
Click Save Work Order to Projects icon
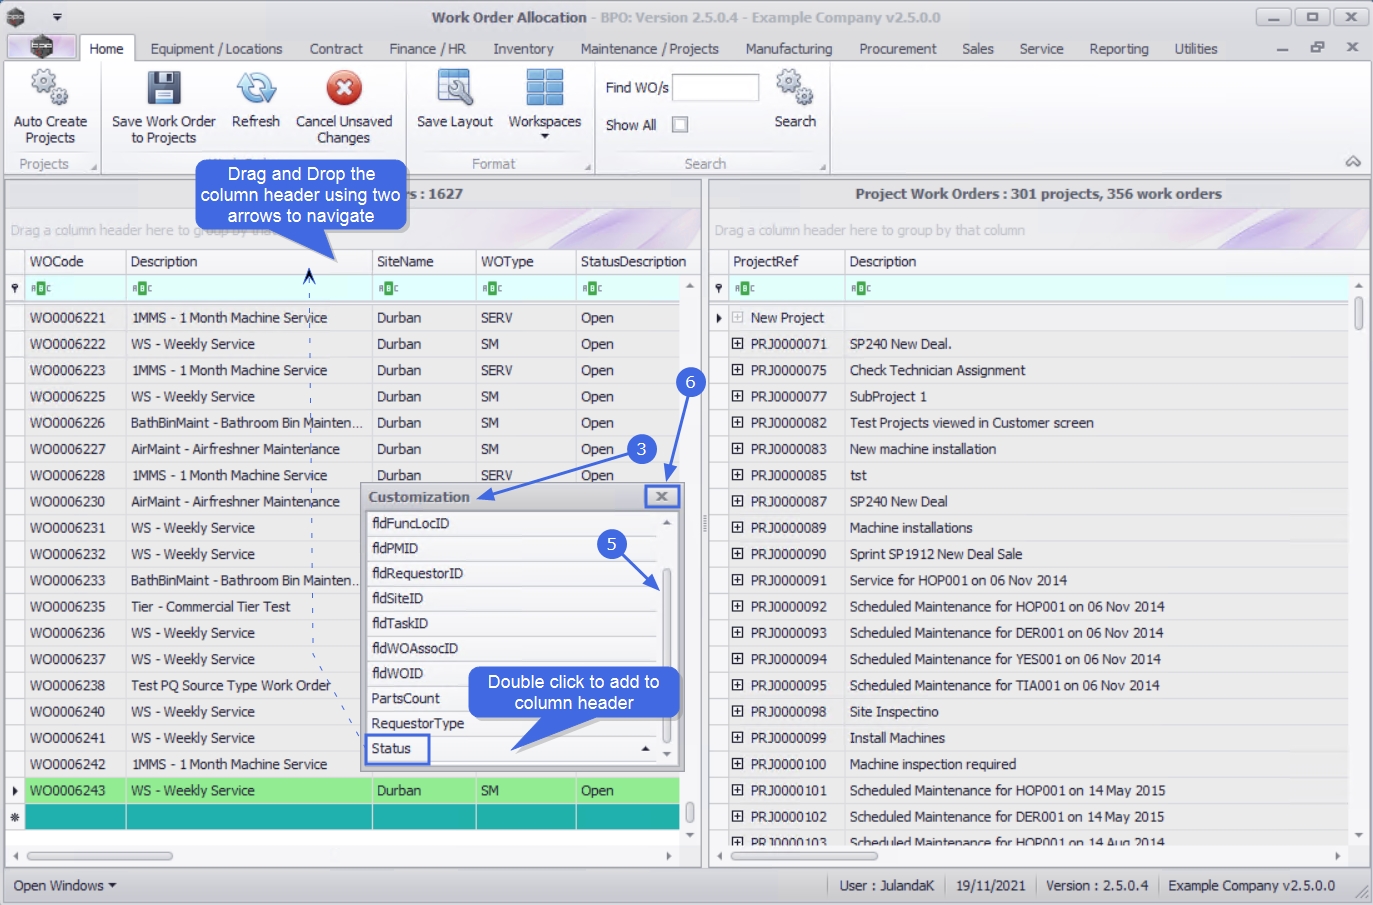point(163,89)
